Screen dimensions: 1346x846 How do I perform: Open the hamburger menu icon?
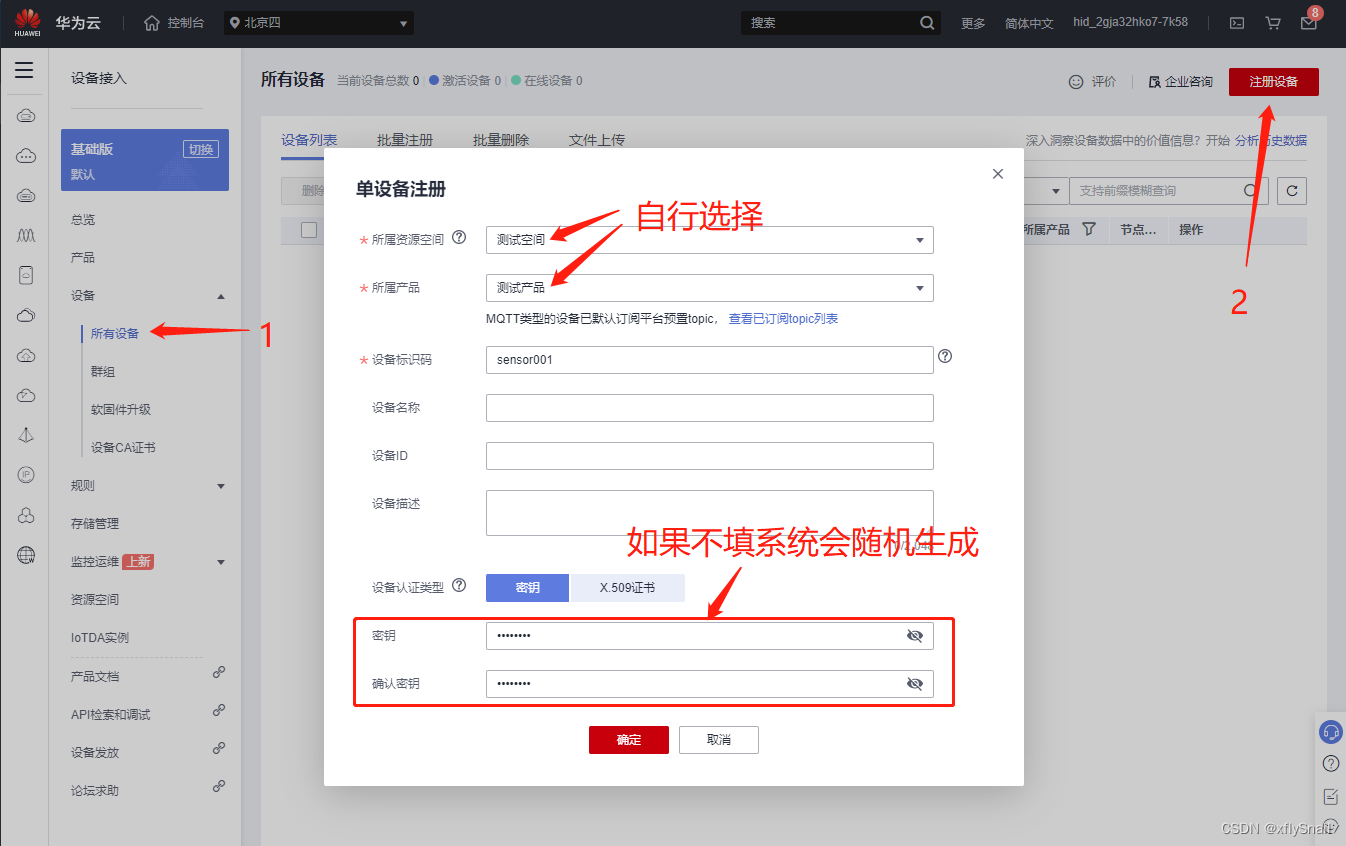coord(24,70)
